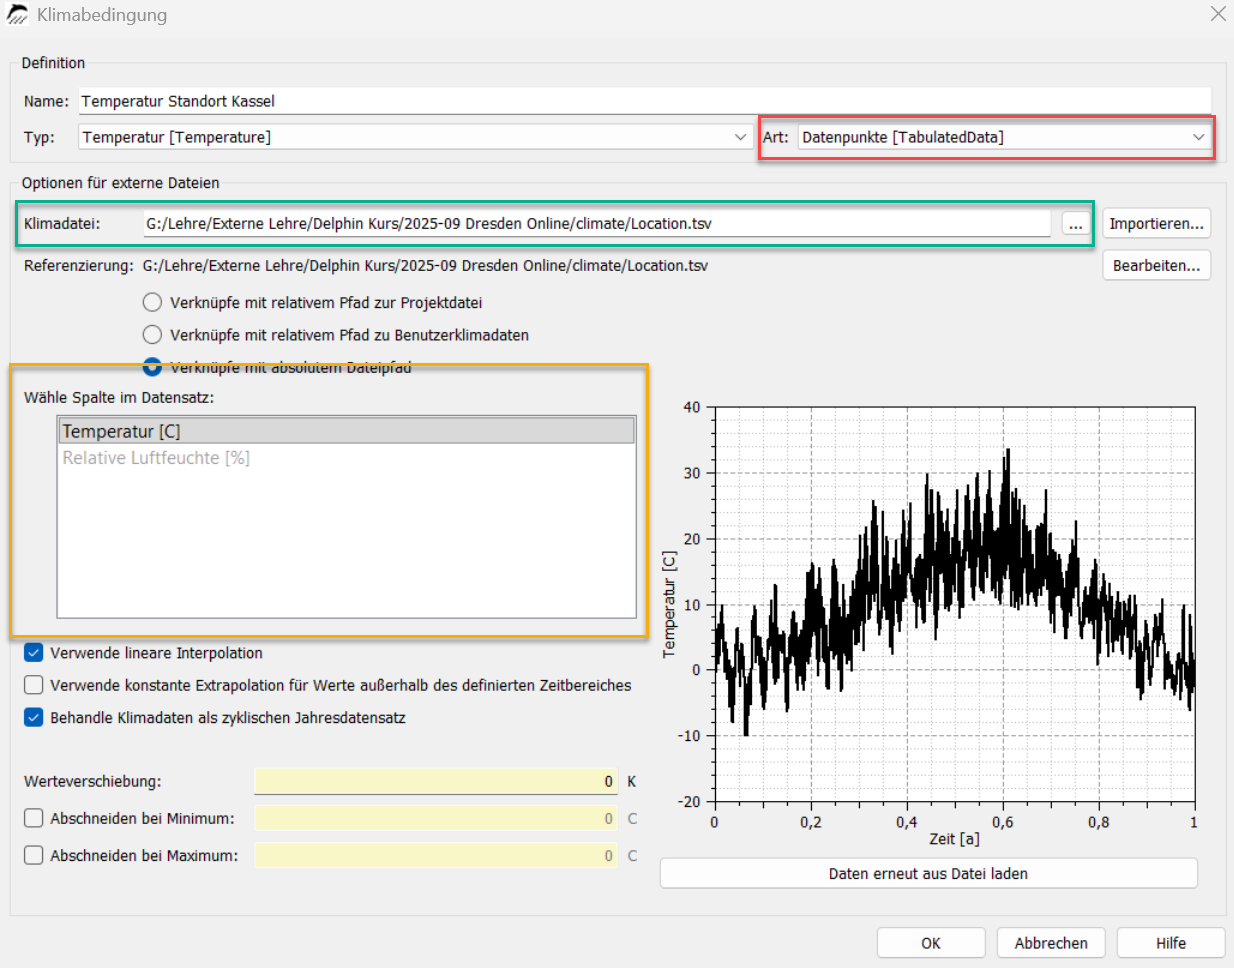Viewport: 1234px width, 968px height.
Task: Click 'Daten erneut aus Datei laden' button
Action: (x=928, y=873)
